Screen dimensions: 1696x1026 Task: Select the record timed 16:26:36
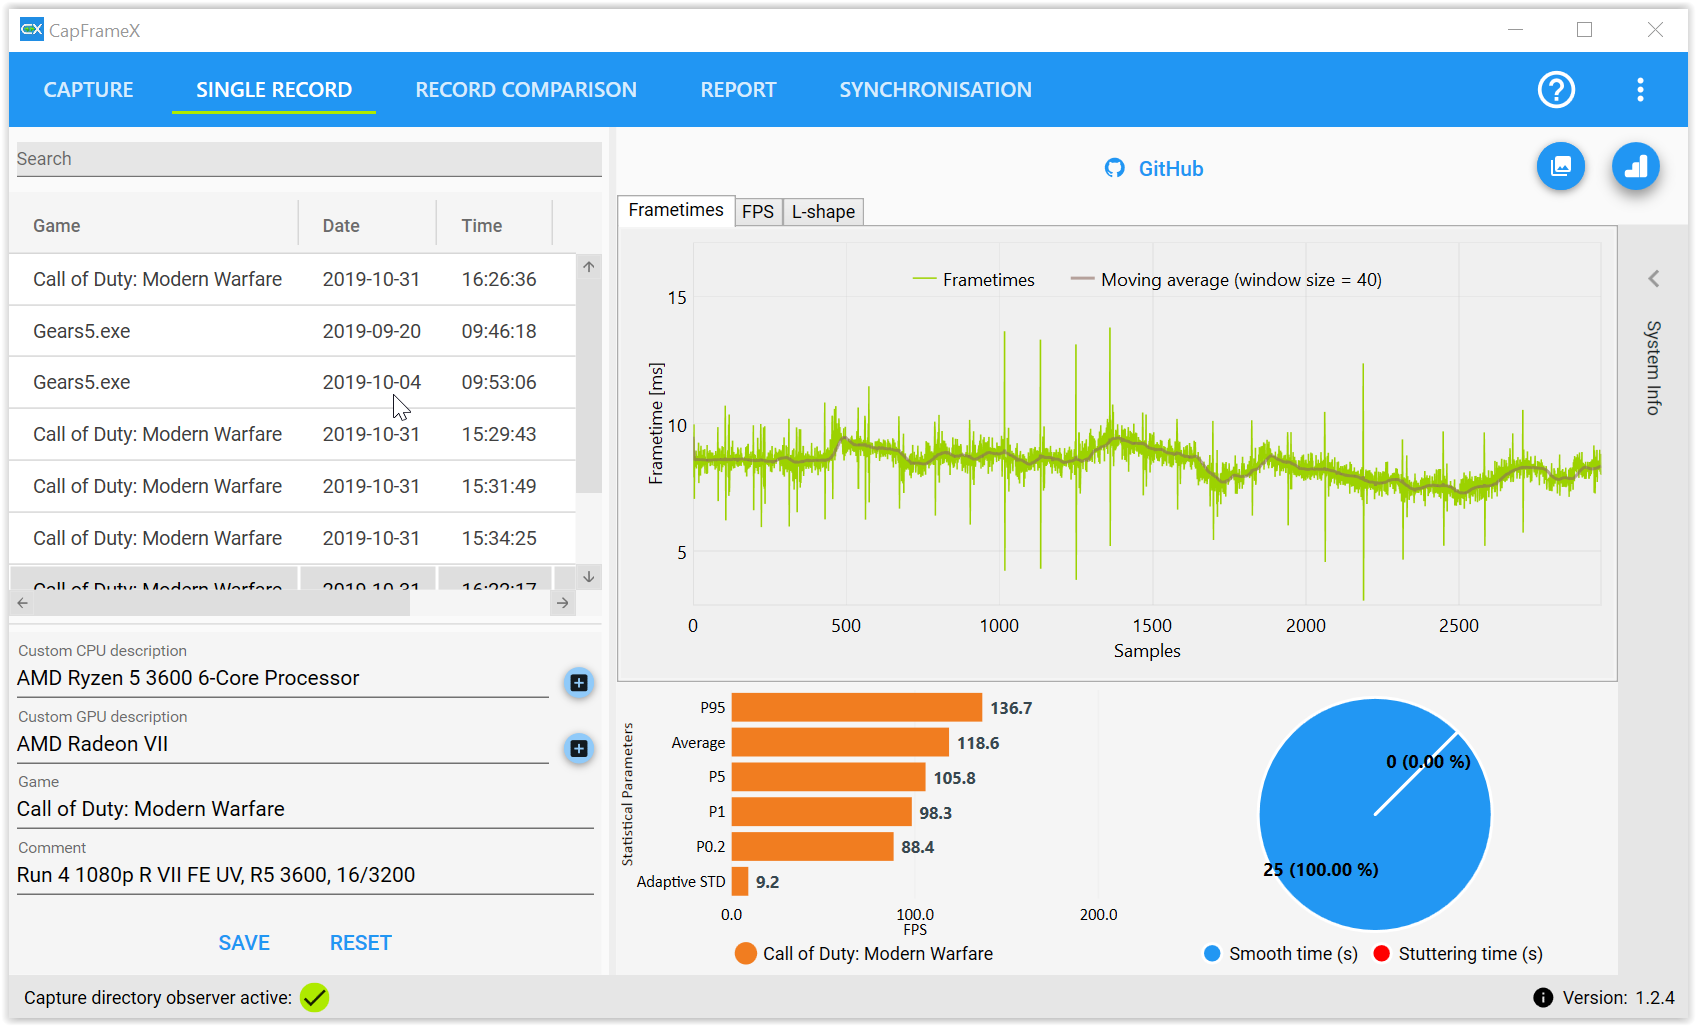[x=293, y=279]
